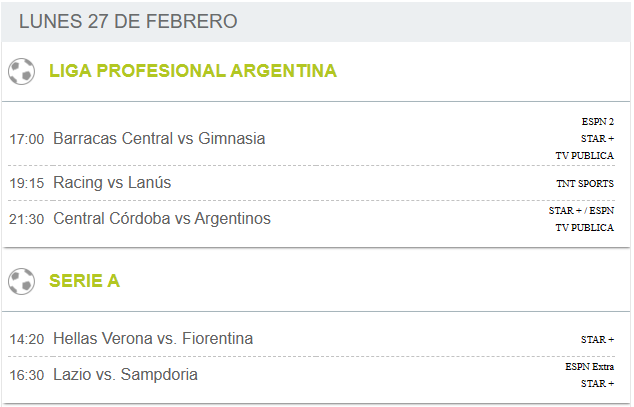Click the soccer ball icon beside Serie A
The image size is (634, 407).
pyautogui.click(x=21, y=281)
